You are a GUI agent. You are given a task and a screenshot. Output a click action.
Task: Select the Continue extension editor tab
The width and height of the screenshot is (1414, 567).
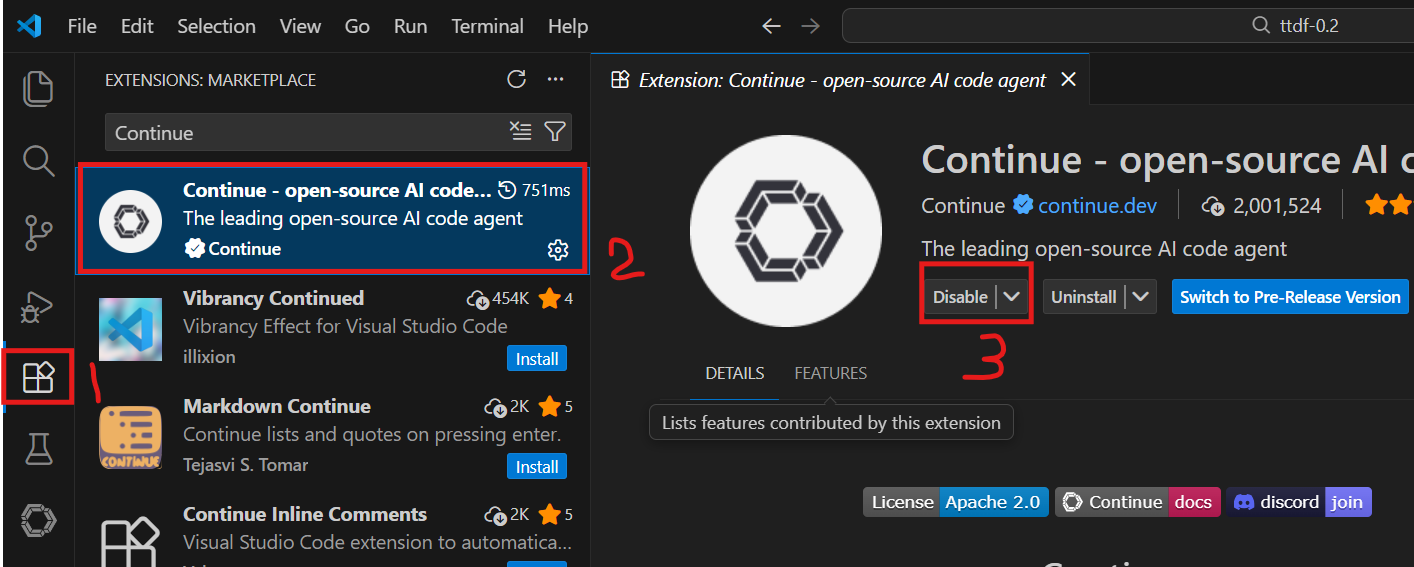pos(840,80)
